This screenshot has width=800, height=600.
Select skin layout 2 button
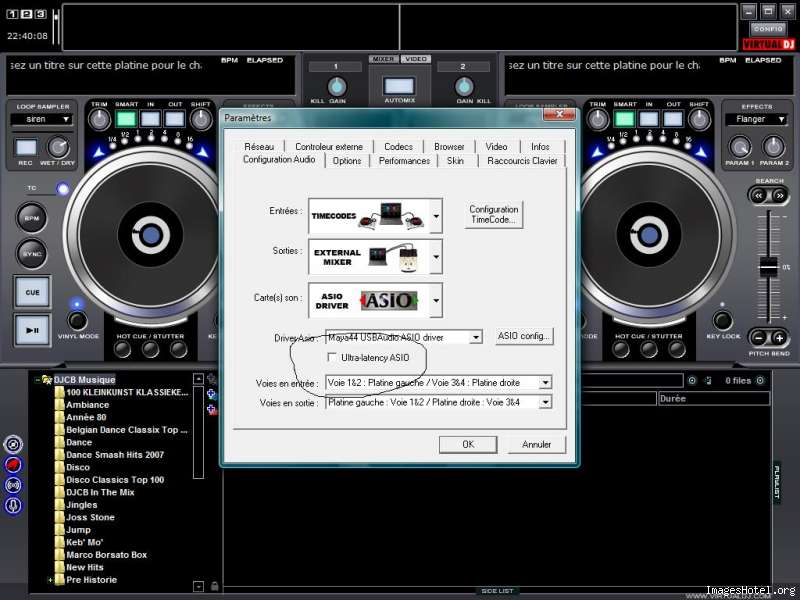[x=26, y=14]
